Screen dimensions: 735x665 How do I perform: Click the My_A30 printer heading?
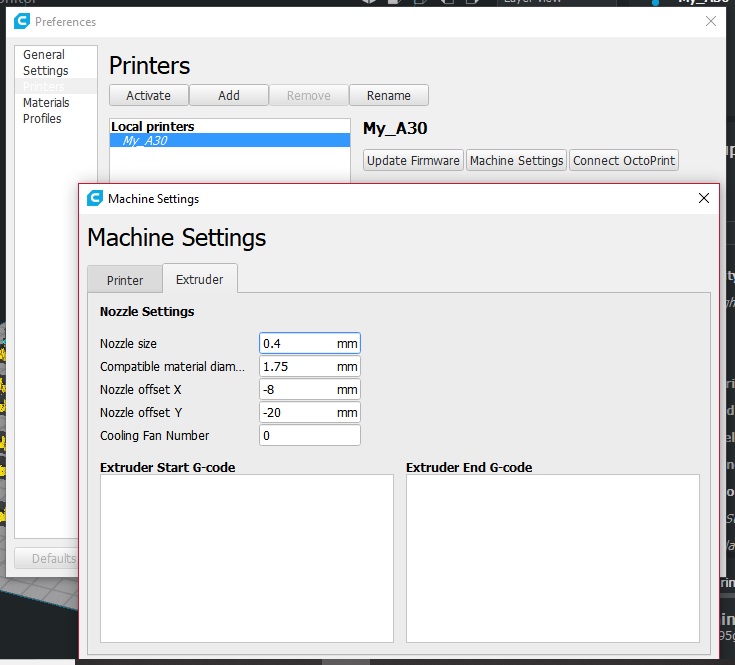coord(395,128)
